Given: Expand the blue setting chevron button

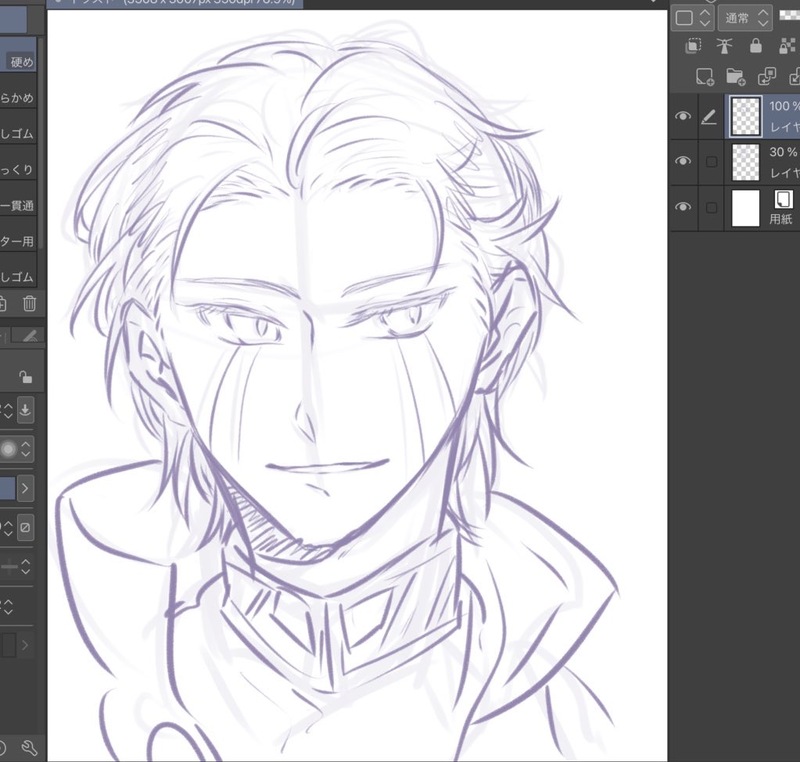Looking at the screenshot, I should [x=25, y=489].
